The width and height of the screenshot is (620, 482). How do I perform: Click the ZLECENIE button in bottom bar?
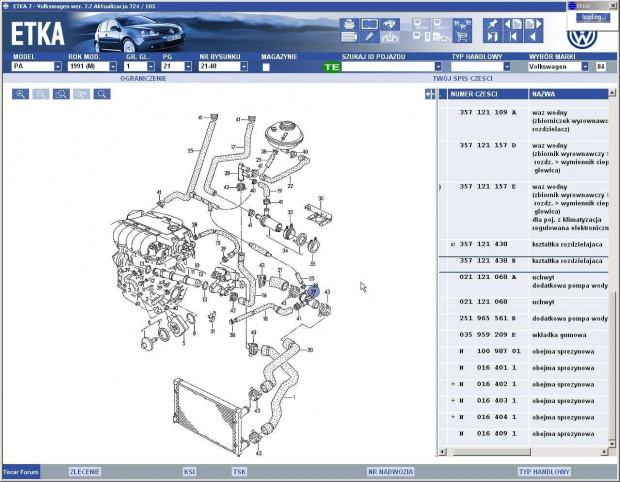pos(84,470)
